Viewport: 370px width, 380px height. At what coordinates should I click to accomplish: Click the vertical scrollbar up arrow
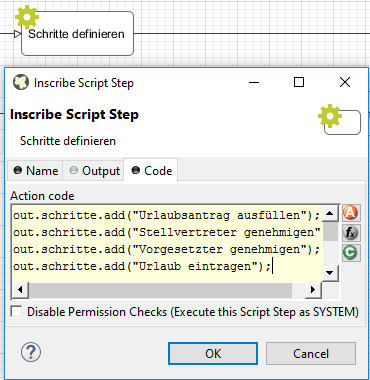[x=330, y=213]
